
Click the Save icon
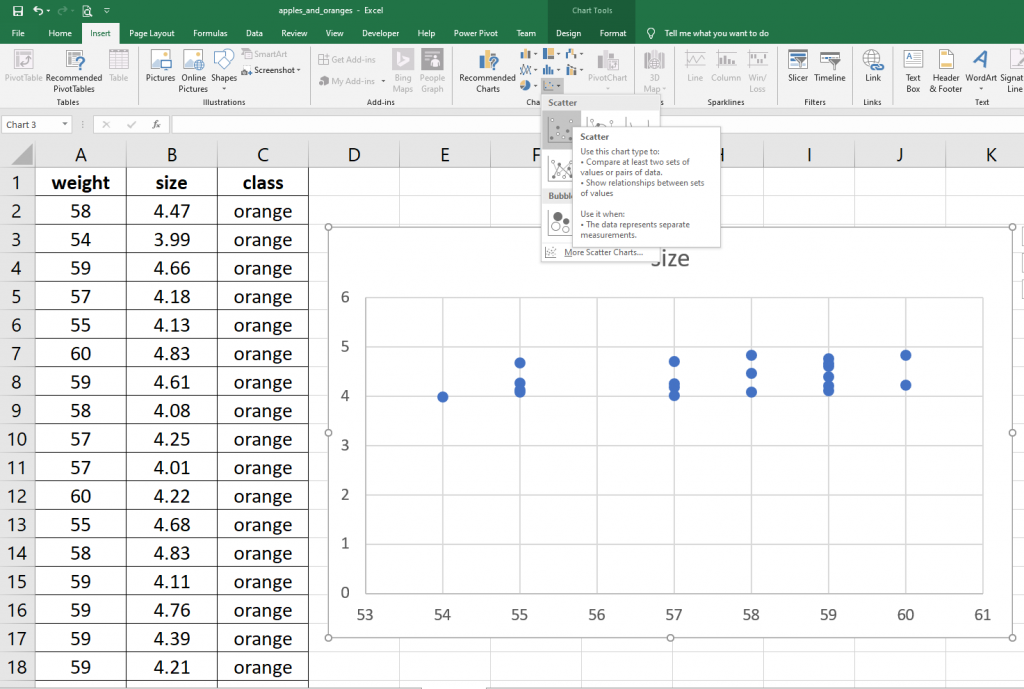click(18, 10)
